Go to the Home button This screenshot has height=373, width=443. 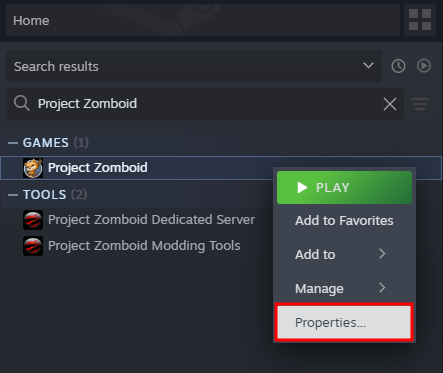[203, 20]
